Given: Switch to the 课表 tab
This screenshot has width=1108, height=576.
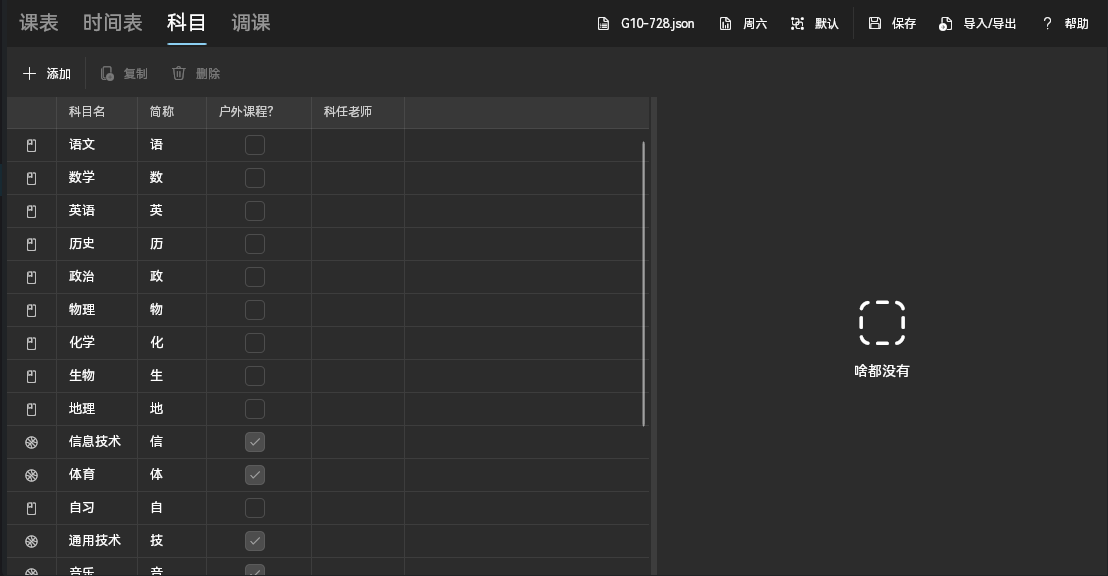Looking at the screenshot, I should (x=39, y=23).
